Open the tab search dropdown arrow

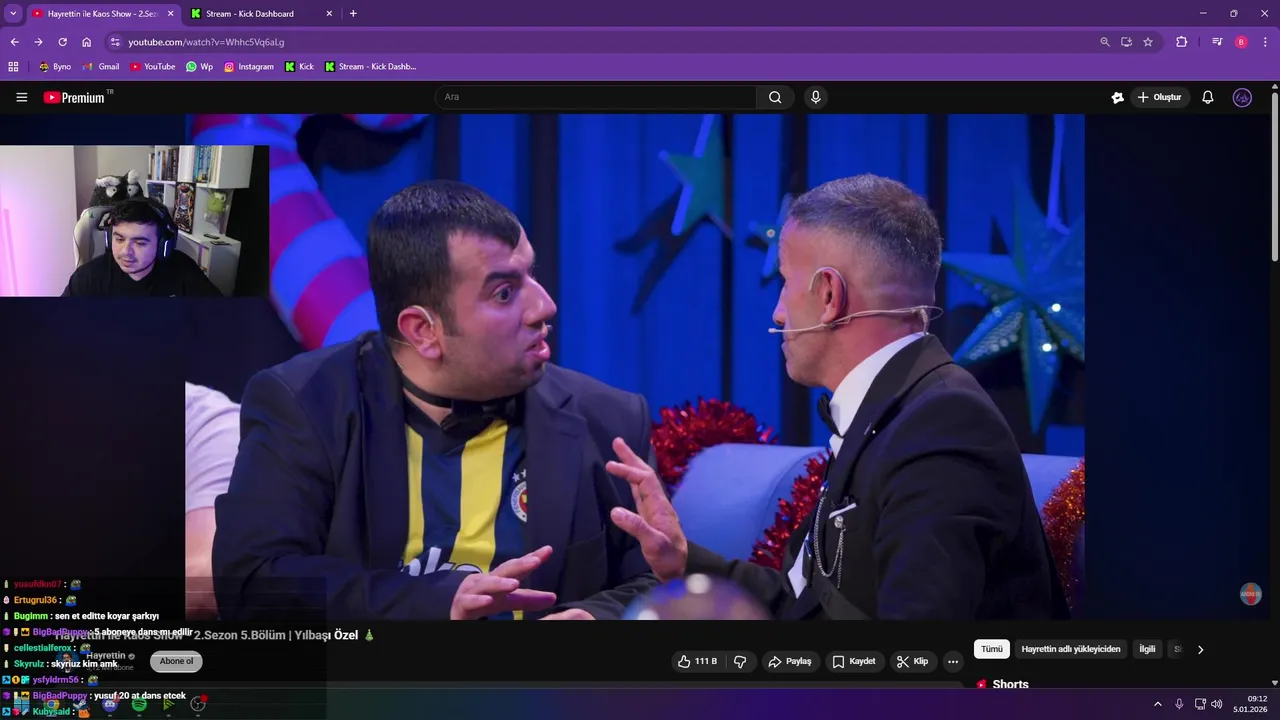[13, 13]
